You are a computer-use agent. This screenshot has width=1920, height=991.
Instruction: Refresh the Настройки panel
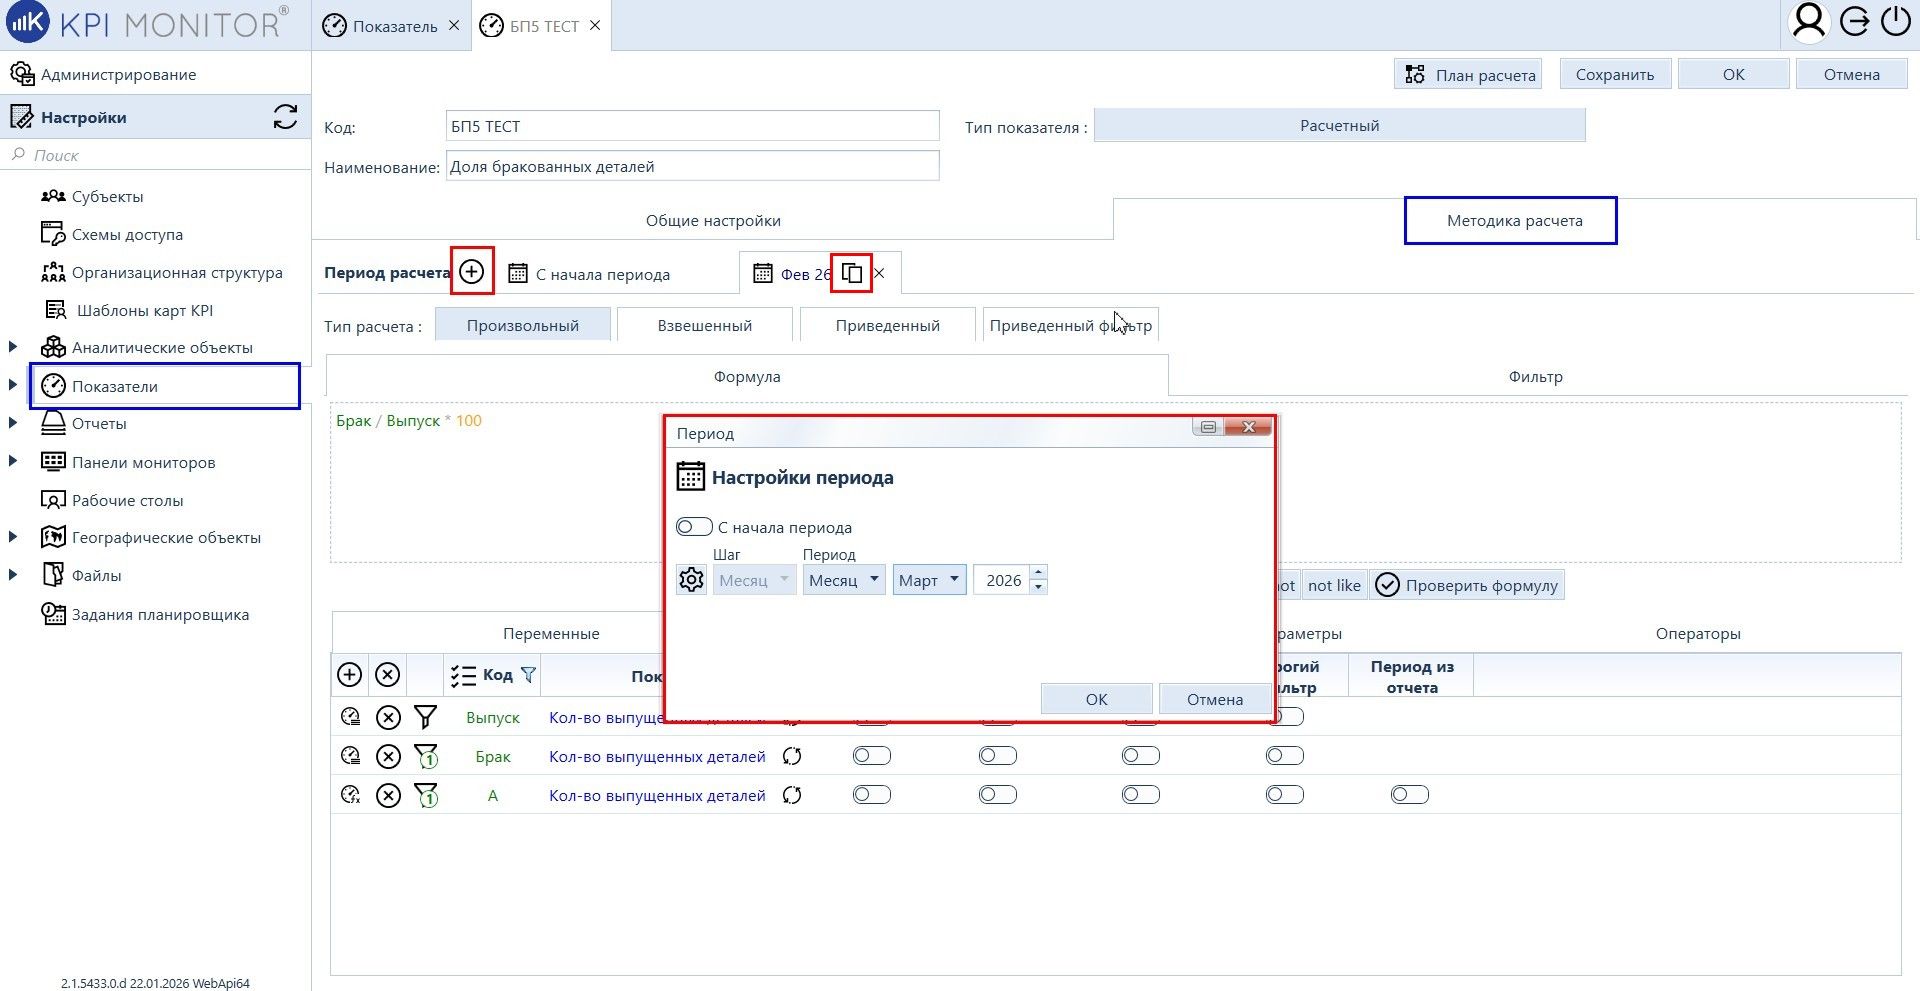[285, 117]
